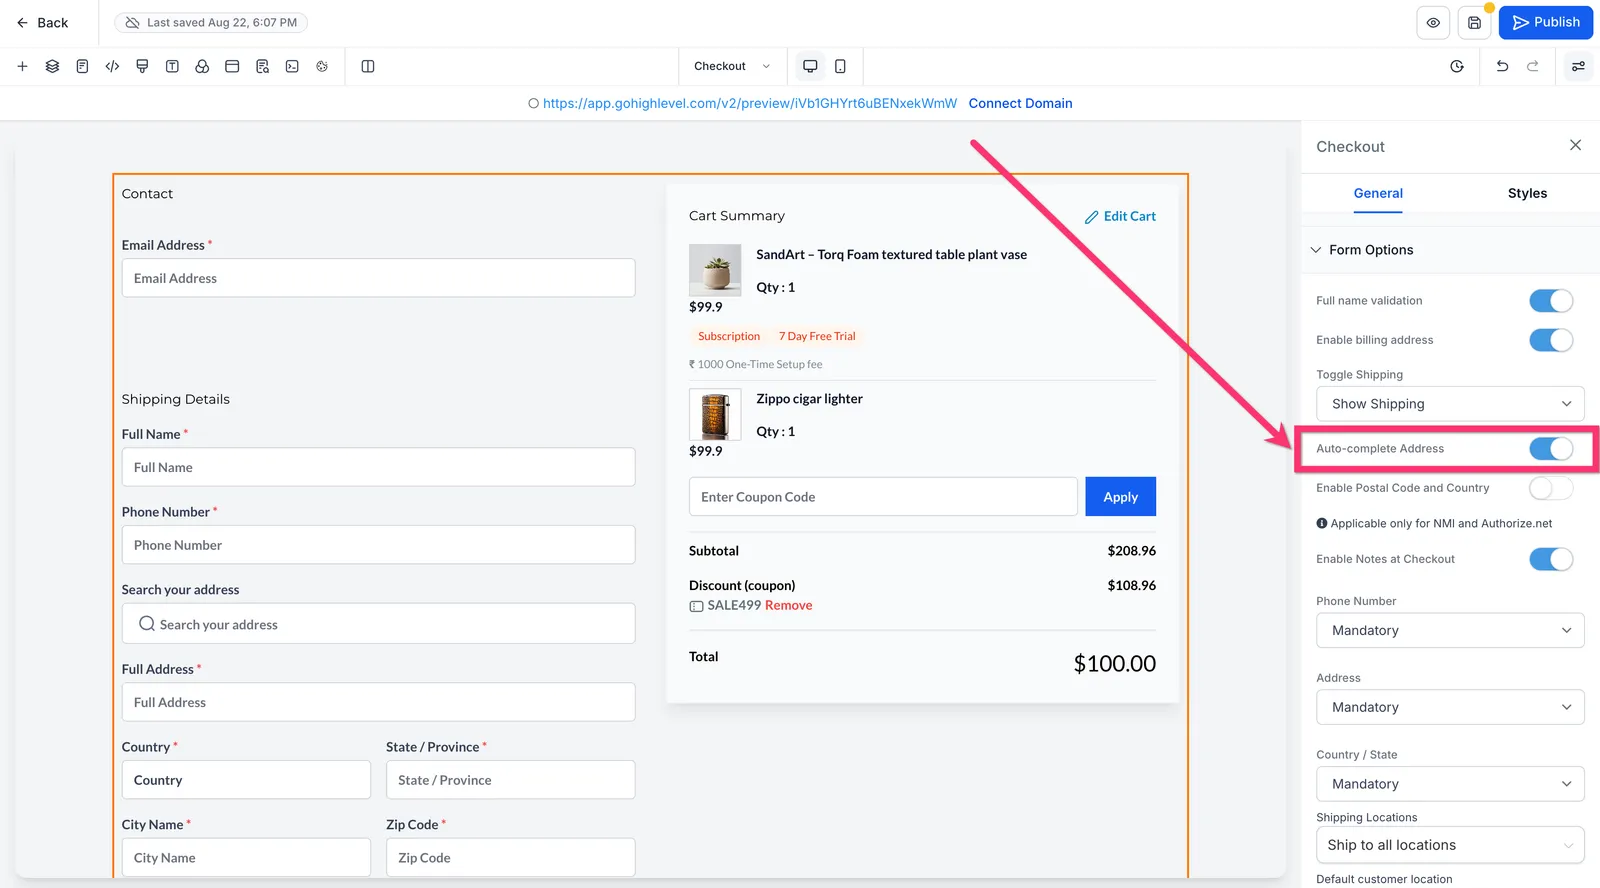Click the SandArt plant vase thumbnail
The width and height of the screenshot is (1600, 888).
pos(715,270)
